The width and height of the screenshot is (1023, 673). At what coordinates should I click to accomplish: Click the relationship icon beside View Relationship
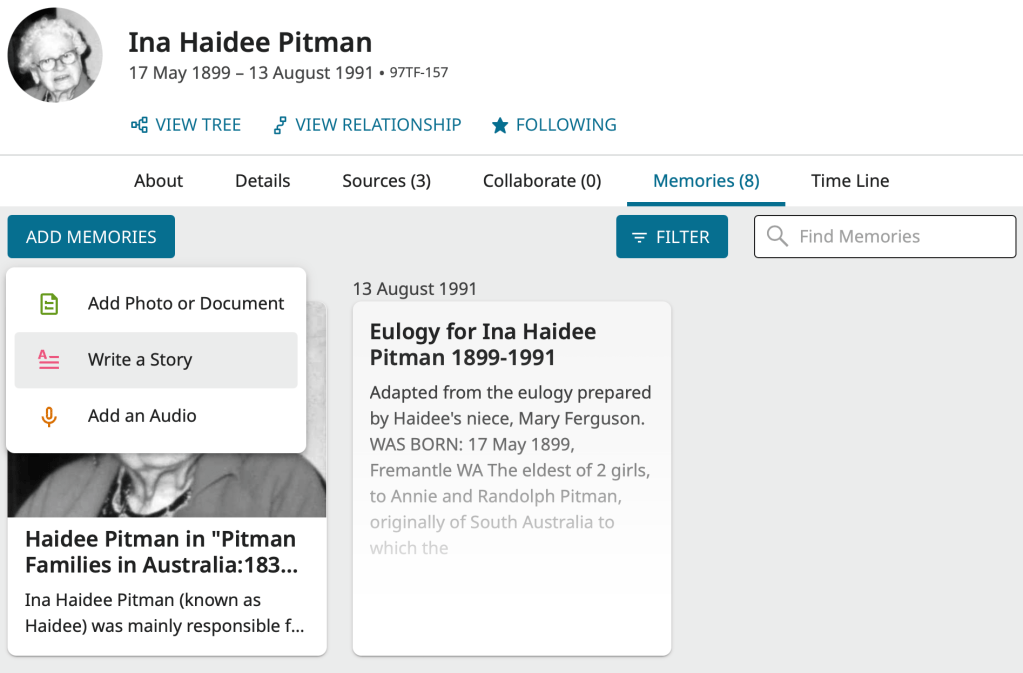point(280,125)
